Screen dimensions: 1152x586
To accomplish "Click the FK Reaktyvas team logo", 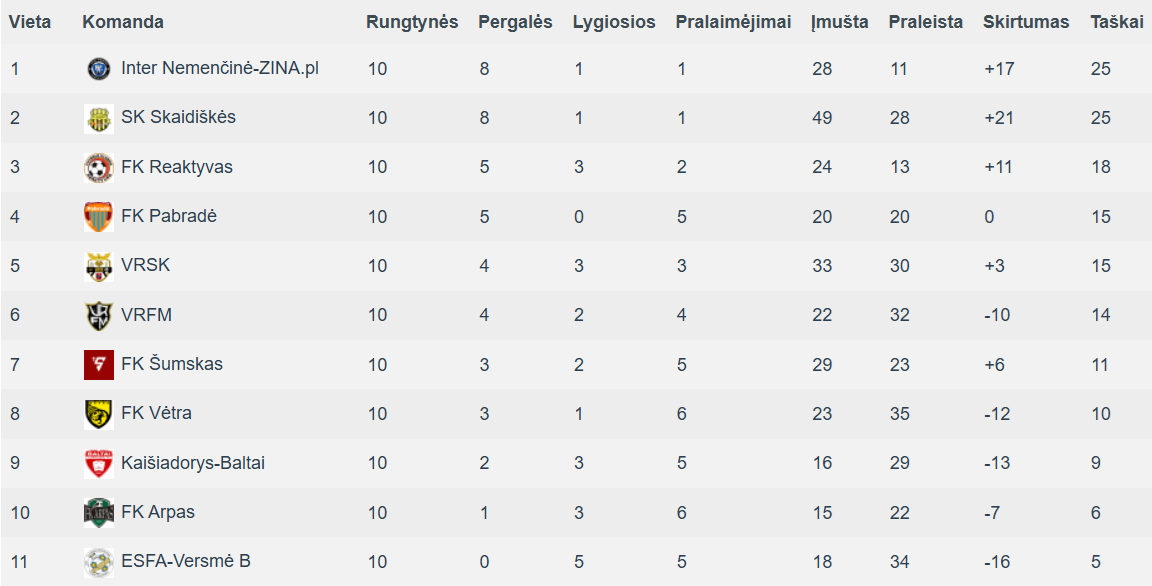I will tap(98, 167).
